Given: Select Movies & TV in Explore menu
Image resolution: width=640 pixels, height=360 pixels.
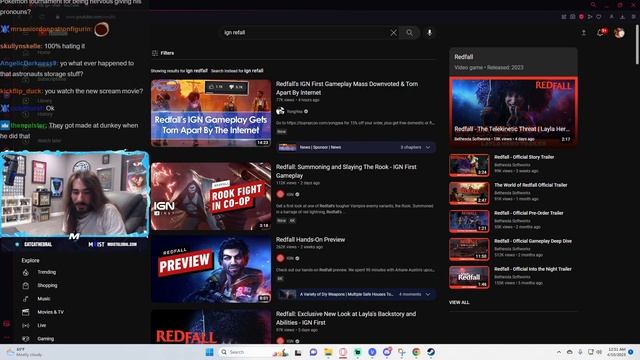Looking at the screenshot, I should (51, 312).
